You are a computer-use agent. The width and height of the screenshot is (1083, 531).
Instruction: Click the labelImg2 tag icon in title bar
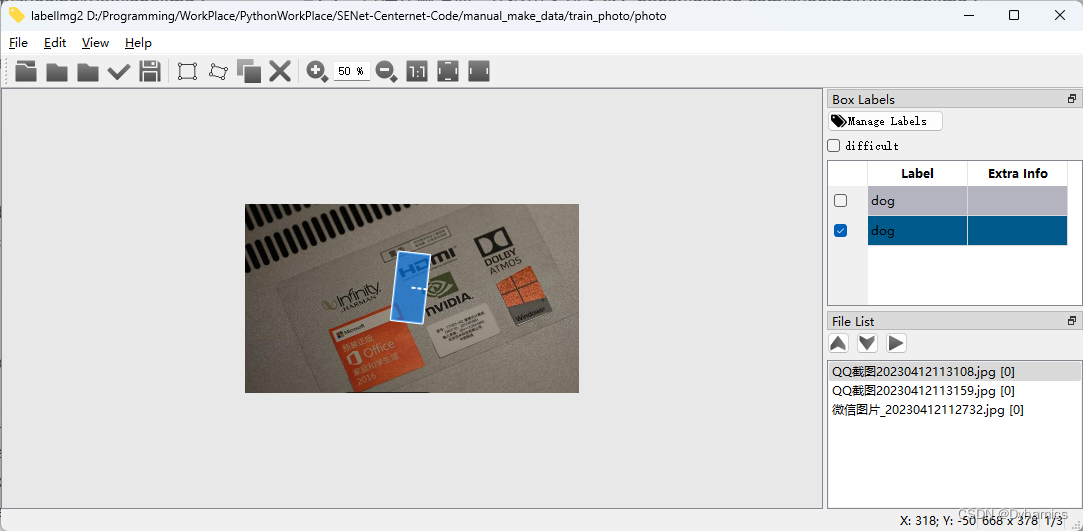point(16,15)
